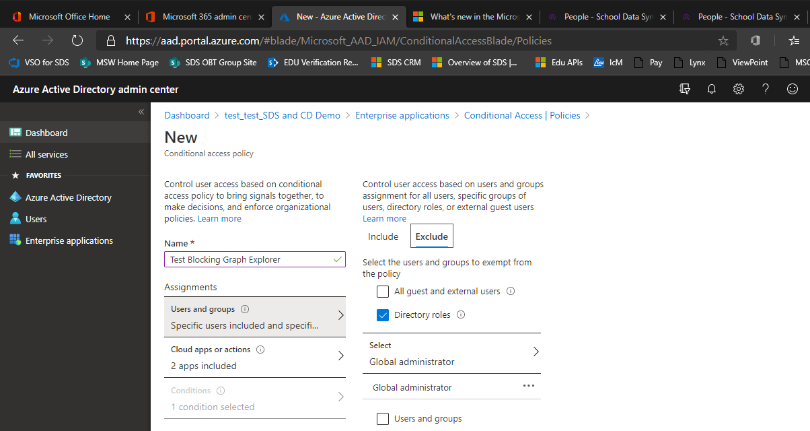The width and height of the screenshot is (810, 431).
Task: Switch to the Include tab
Action: pyautogui.click(x=383, y=236)
